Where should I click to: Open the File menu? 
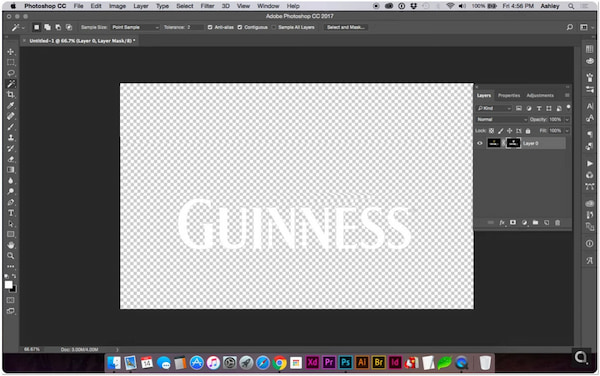pos(78,6)
